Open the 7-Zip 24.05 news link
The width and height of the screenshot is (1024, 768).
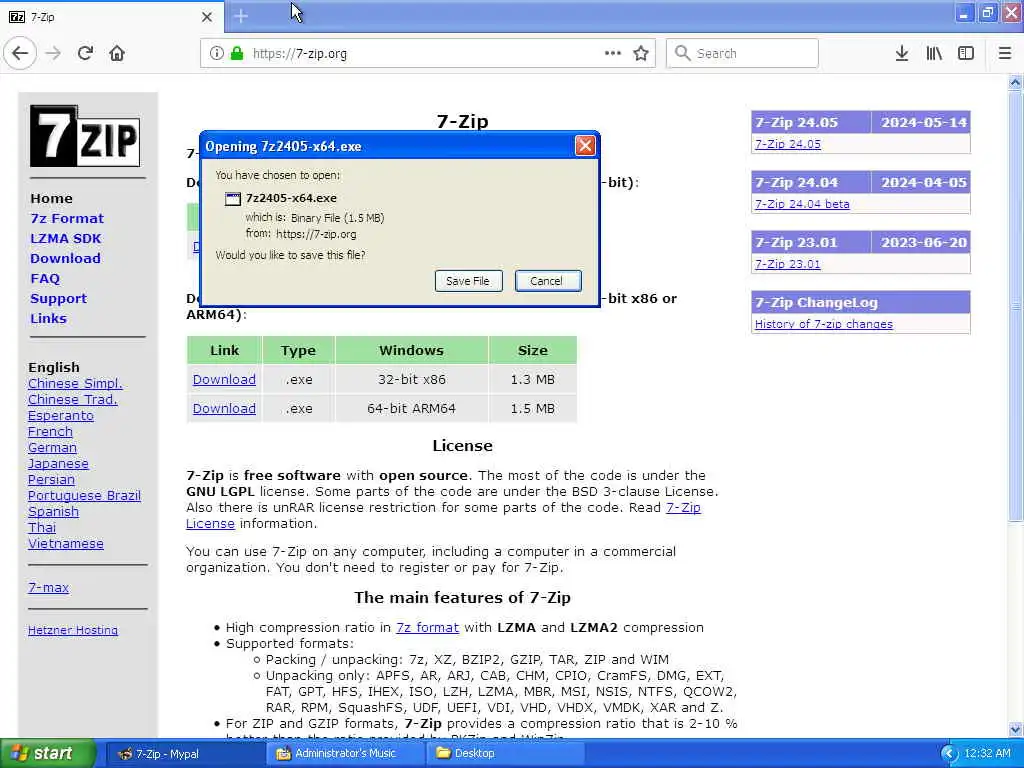coord(788,144)
